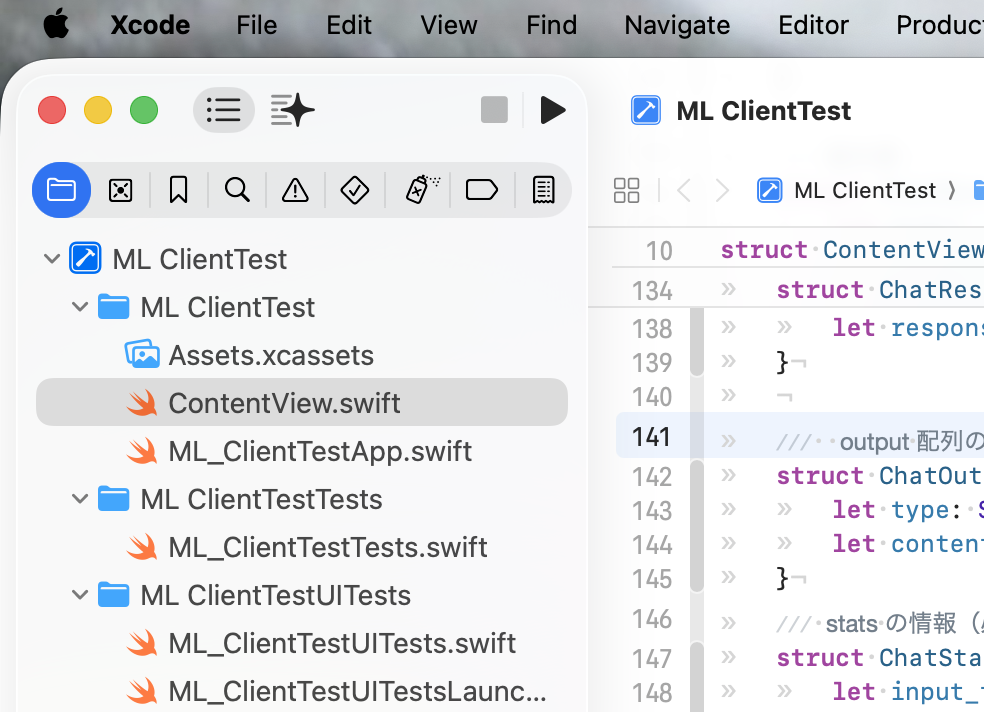984x712 pixels.
Task: Show the Issue navigator warning icon
Action: pos(295,190)
